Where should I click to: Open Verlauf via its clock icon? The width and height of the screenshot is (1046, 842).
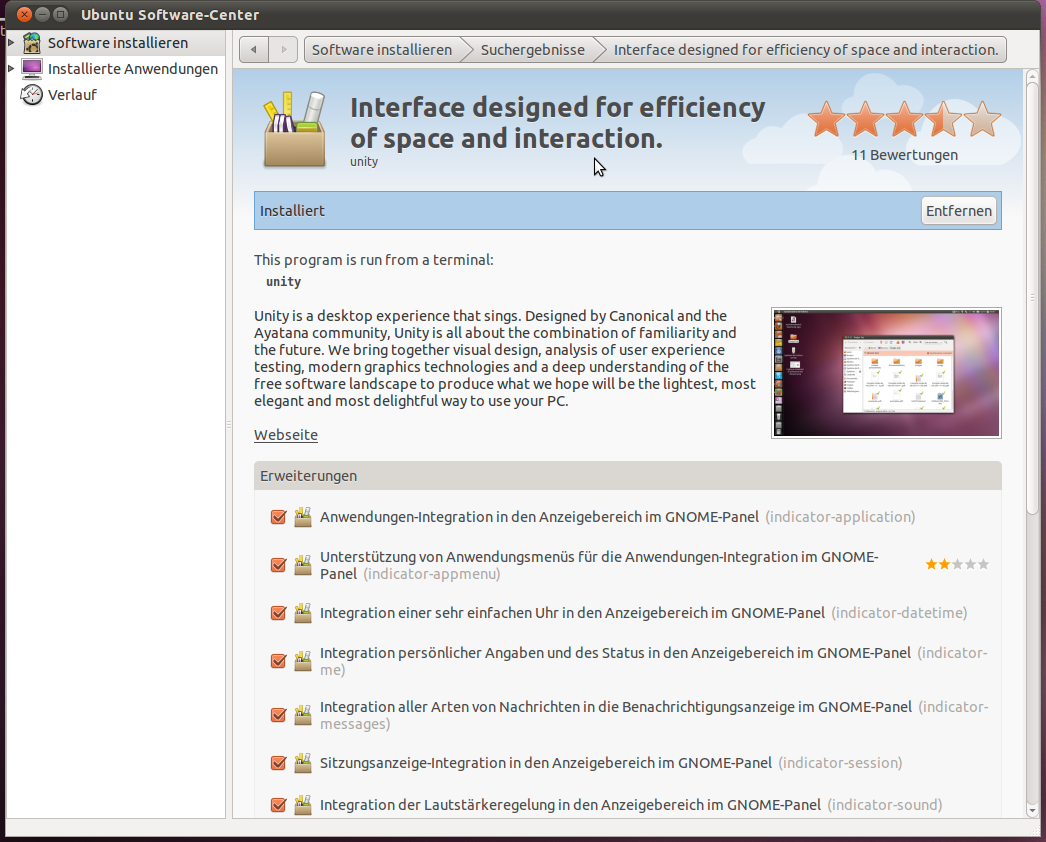[29, 94]
